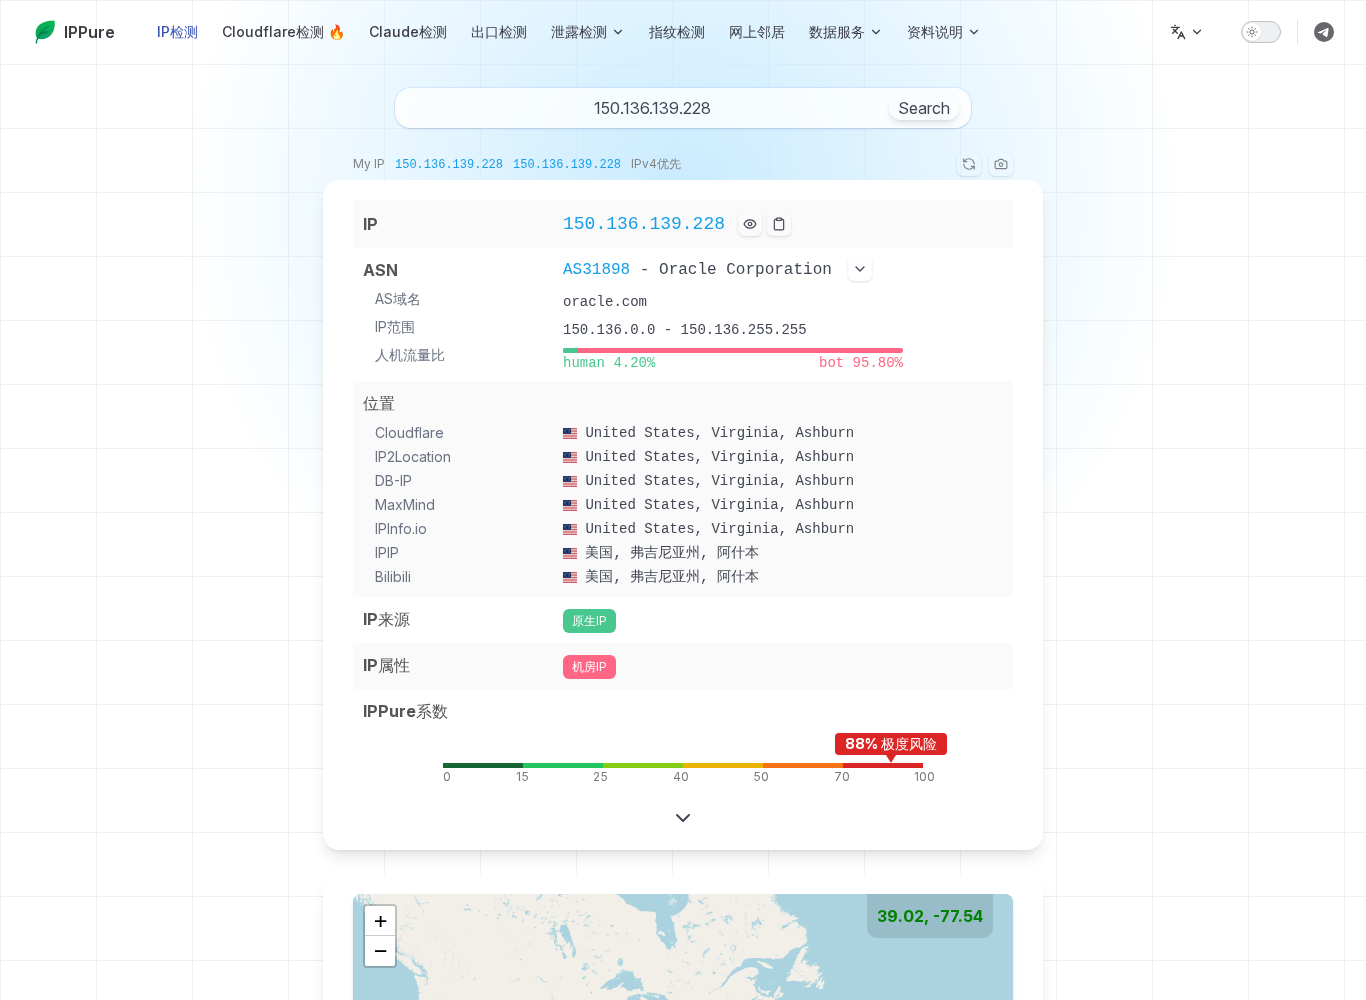
Task: Zoom in on the map
Action: pyautogui.click(x=380, y=921)
